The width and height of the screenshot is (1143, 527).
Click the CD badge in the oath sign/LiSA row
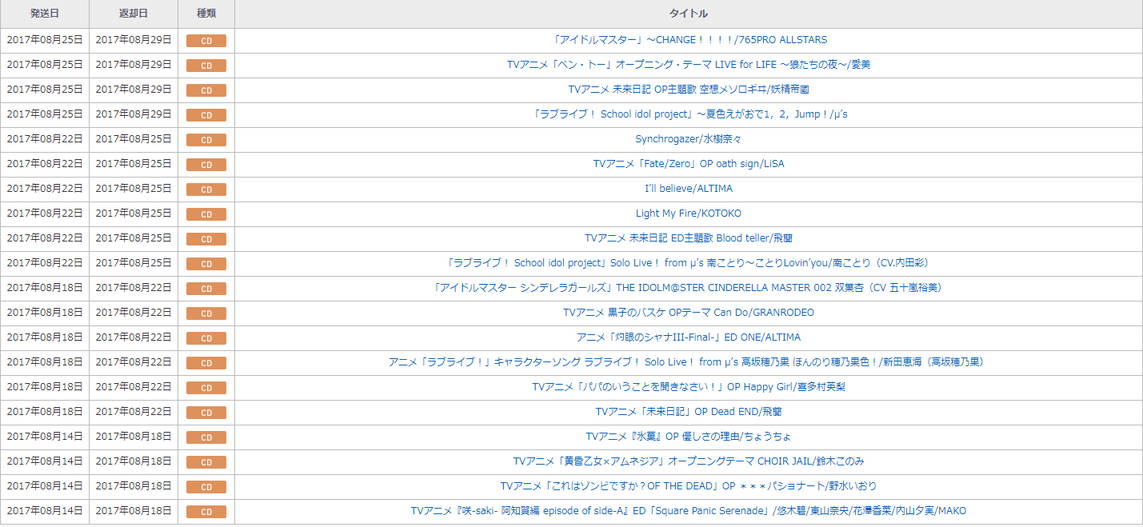pyautogui.click(x=206, y=165)
